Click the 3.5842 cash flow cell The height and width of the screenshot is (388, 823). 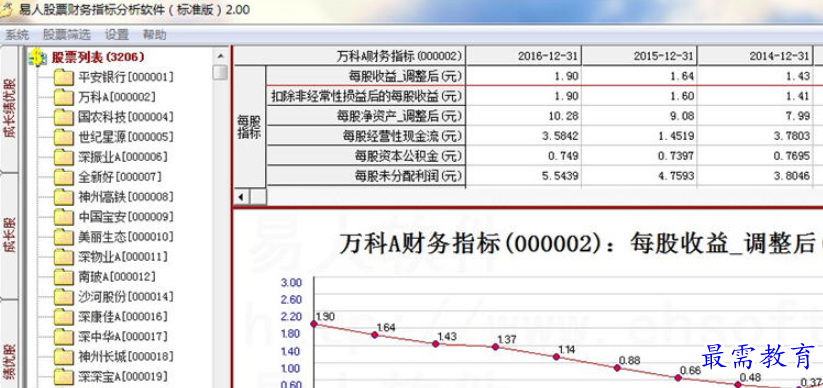coord(524,136)
